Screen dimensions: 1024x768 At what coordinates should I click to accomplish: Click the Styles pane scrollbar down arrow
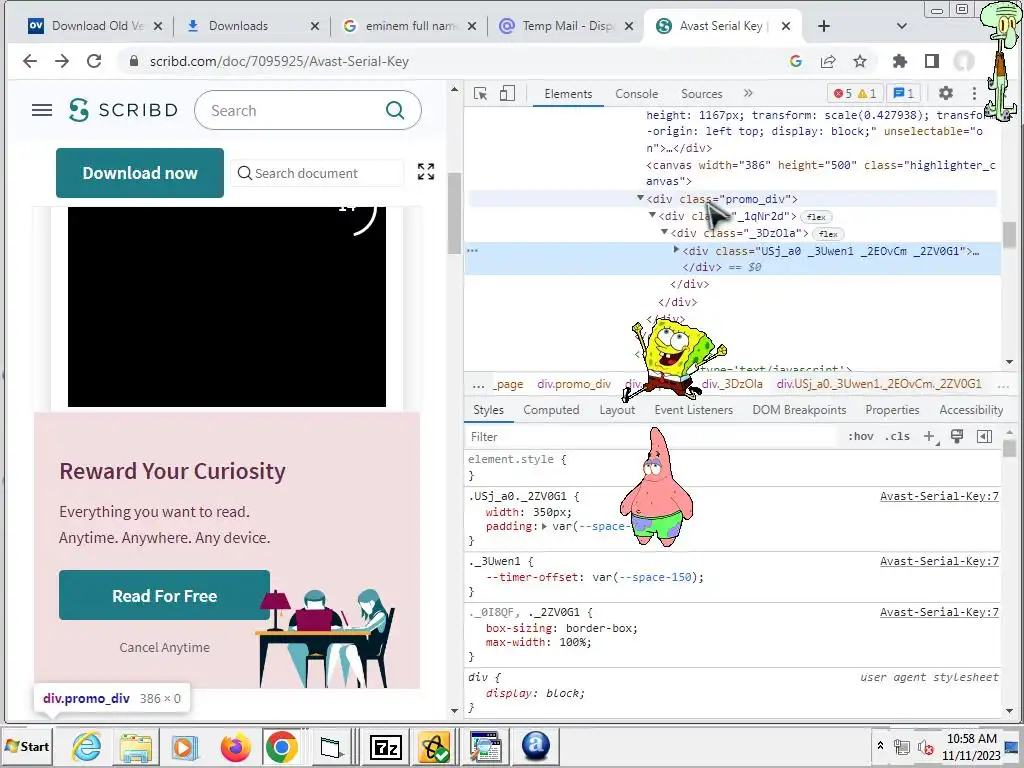click(x=1010, y=711)
